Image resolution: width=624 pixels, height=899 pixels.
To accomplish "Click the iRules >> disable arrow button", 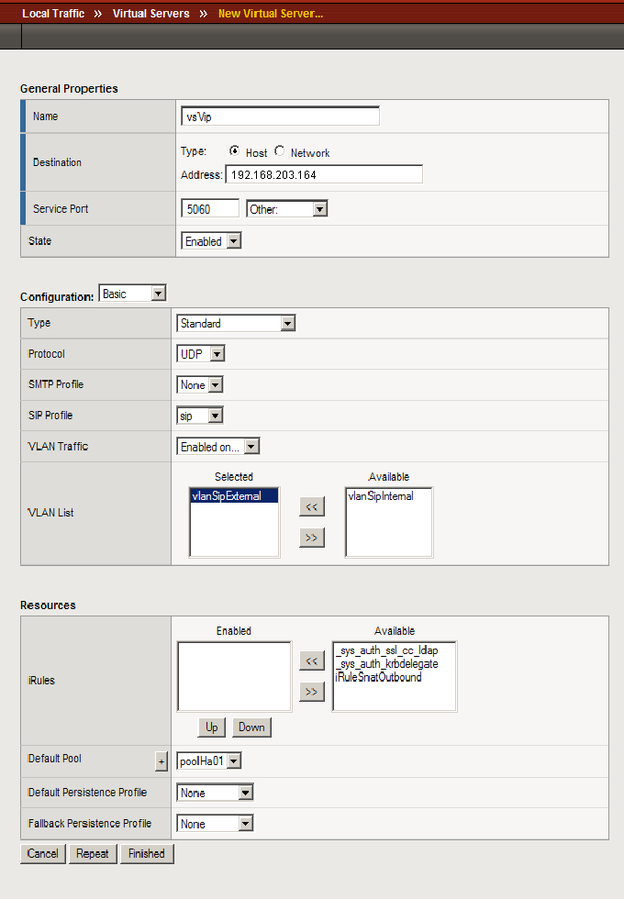I will tap(312, 692).
